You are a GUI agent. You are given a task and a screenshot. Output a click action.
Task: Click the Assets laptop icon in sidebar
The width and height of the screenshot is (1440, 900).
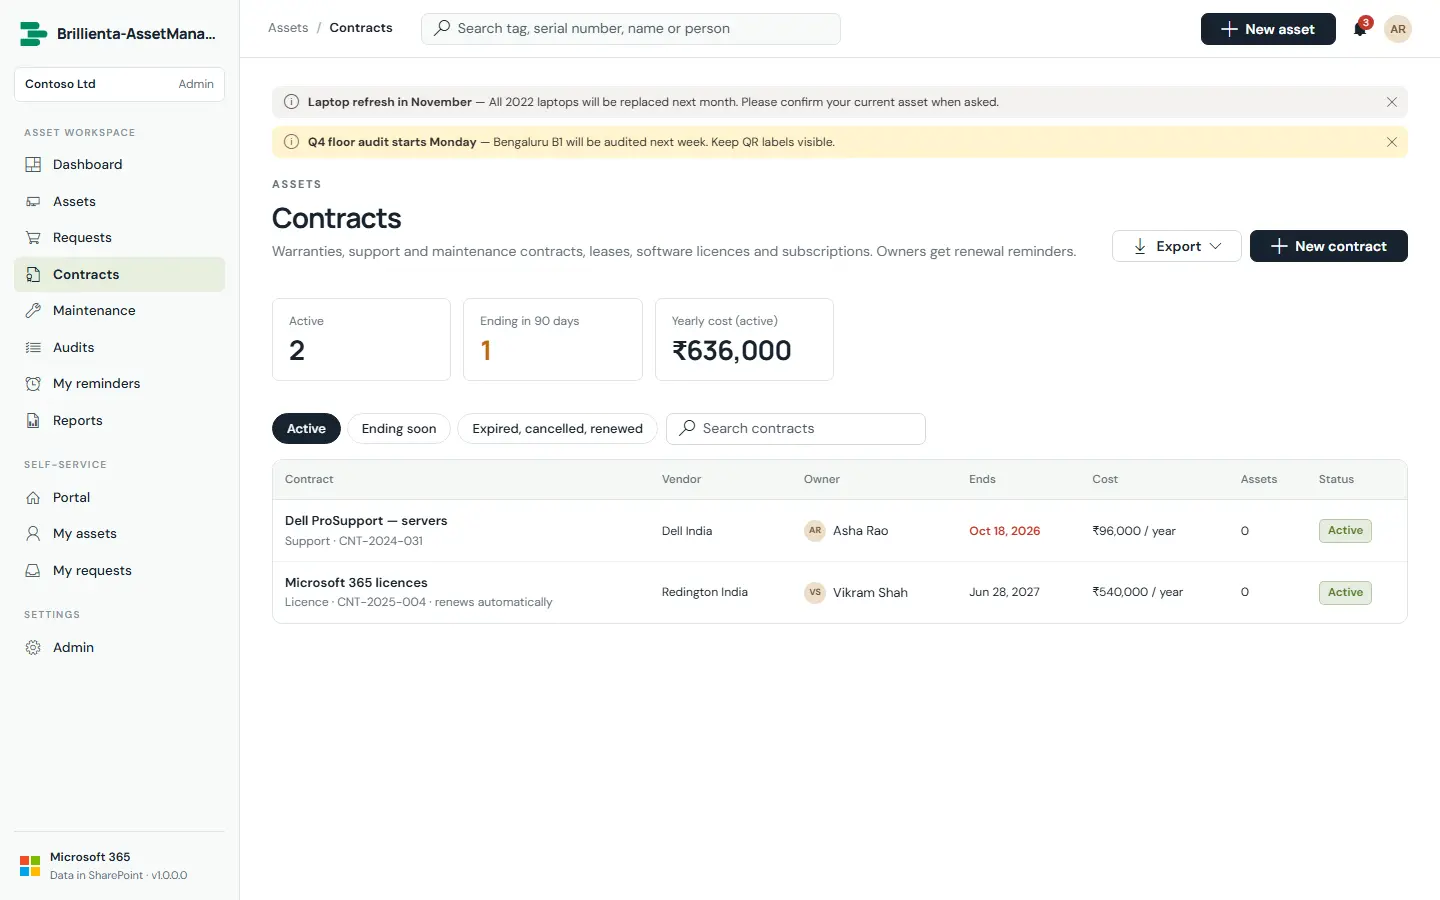pyautogui.click(x=33, y=201)
